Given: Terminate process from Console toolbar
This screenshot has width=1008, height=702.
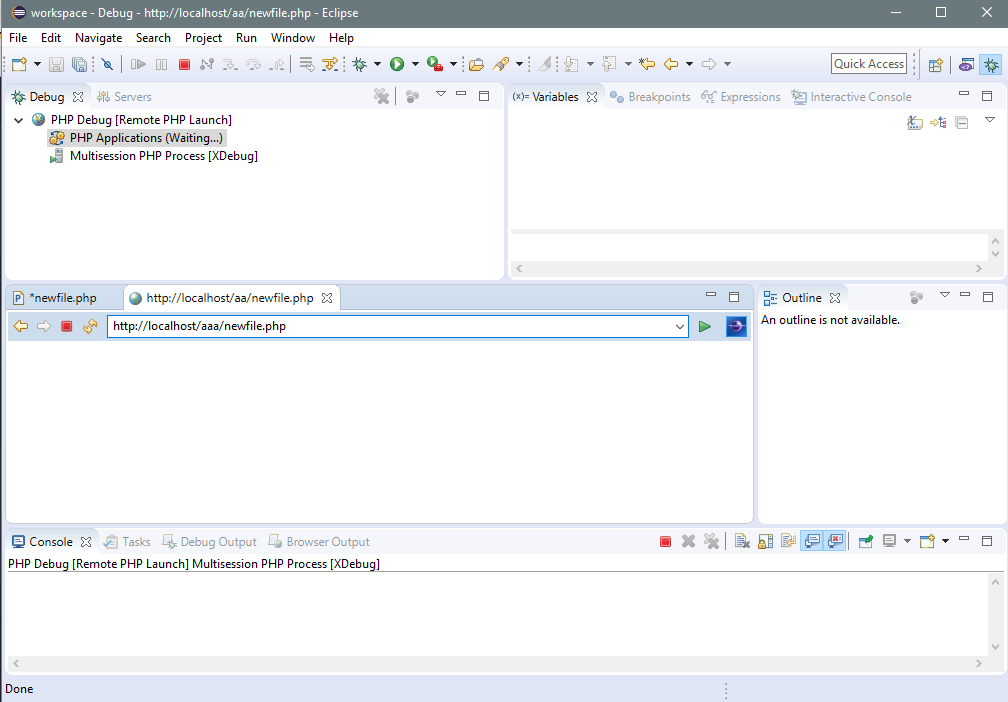Looking at the screenshot, I should pyautogui.click(x=666, y=541).
